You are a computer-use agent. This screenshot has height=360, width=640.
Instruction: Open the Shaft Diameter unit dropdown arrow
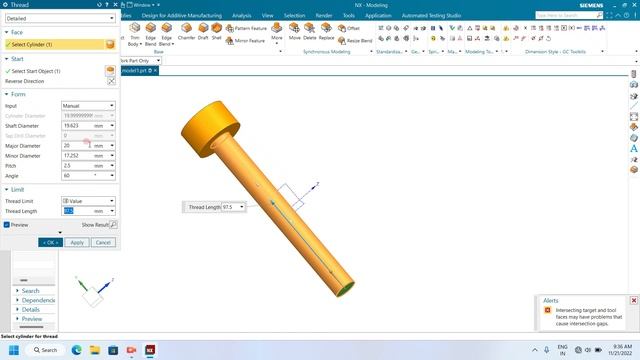(112, 126)
